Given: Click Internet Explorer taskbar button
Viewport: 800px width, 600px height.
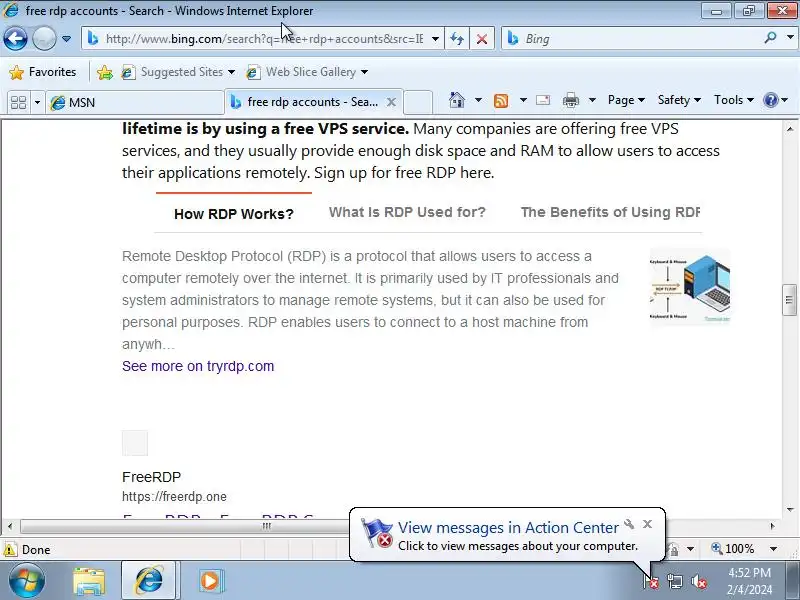Looking at the screenshot, I should point(148,581).
